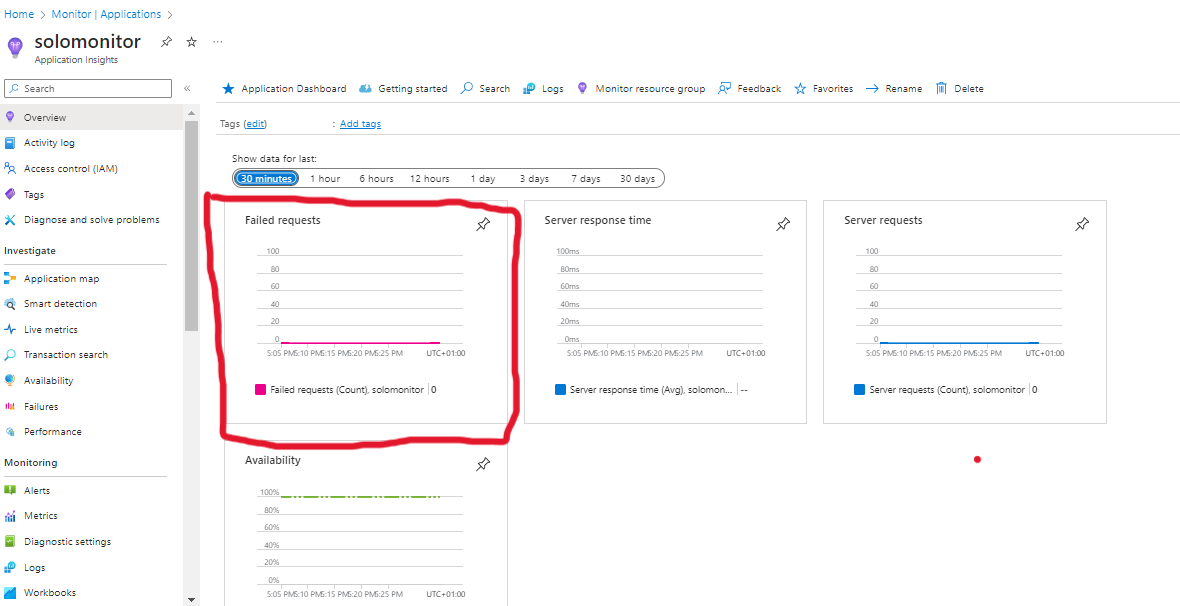Go to Live metrics in sidebar
The image size is (1180, 606).
[x=50, y=330]
